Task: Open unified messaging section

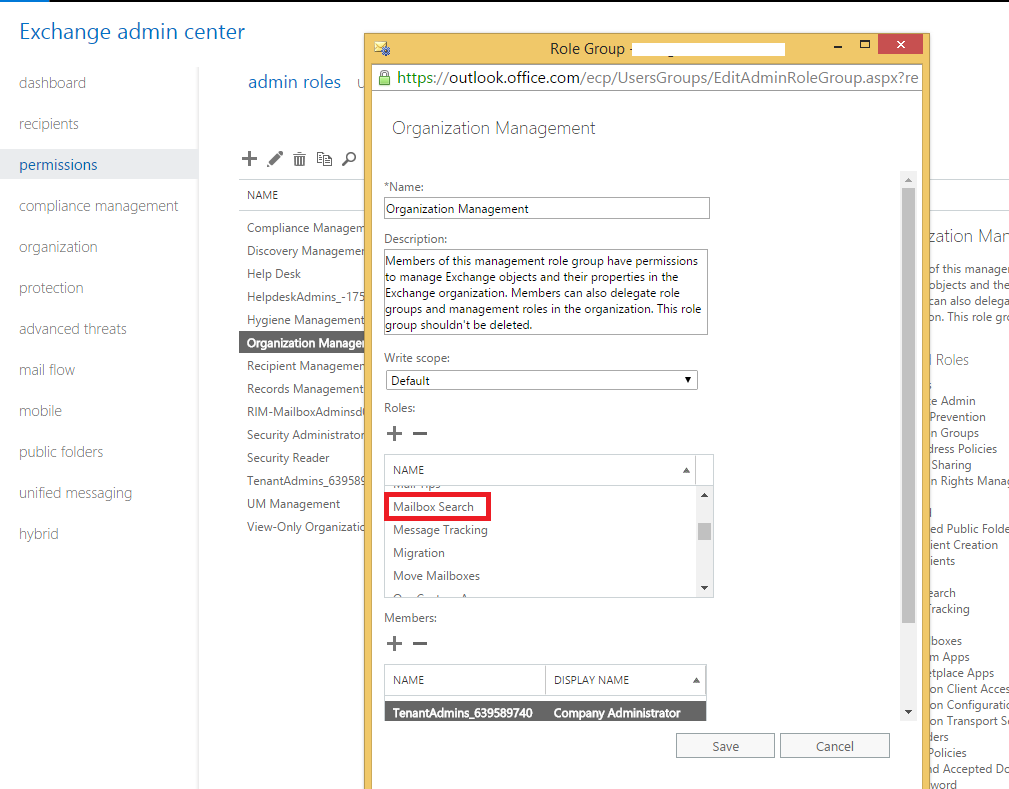Action: click(75, 493)
